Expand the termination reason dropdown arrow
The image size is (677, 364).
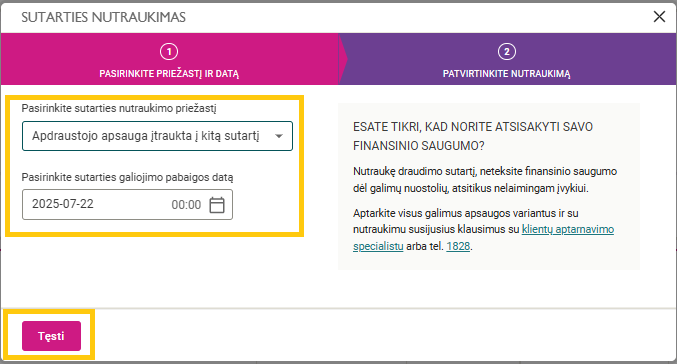coord(279,136)
